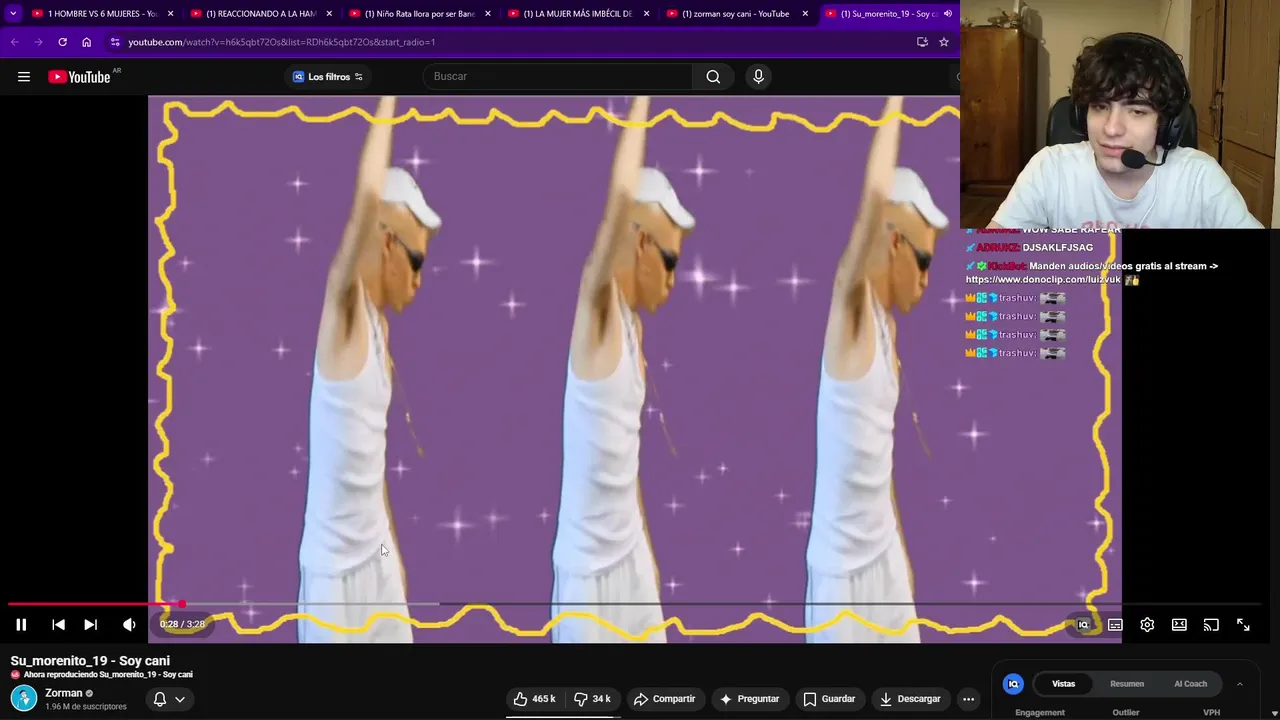The image size is (1280, 720).
Task: Skip to the next video
Action: (x=90, y=624)
